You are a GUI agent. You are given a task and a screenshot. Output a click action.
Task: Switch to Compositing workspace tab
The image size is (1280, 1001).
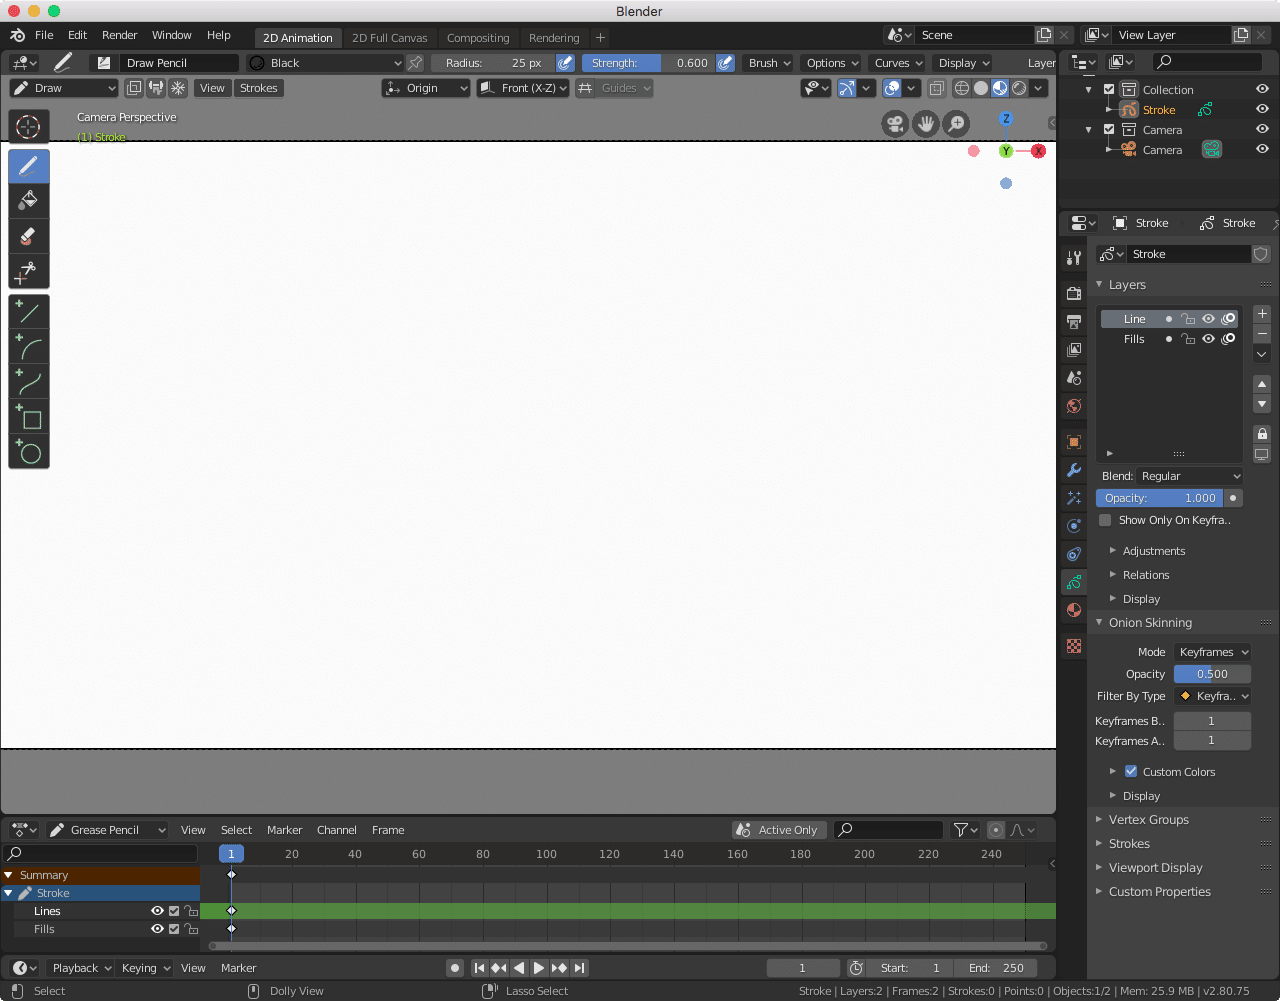478,38
